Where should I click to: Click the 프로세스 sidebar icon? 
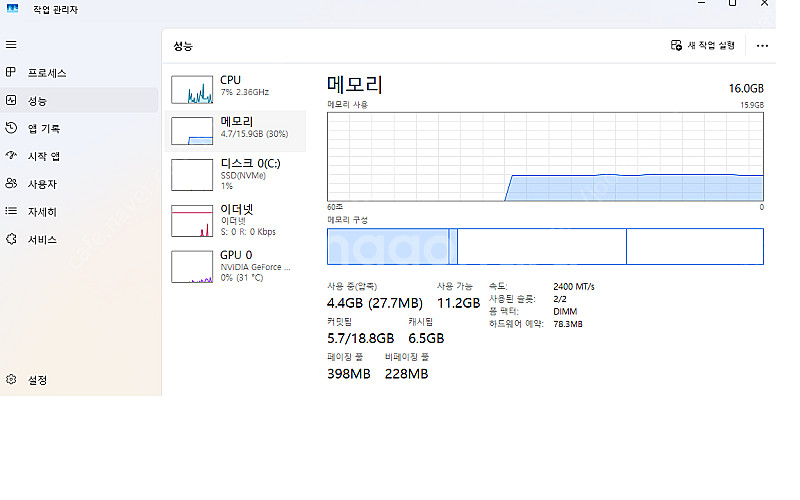(x=11, y=72)
